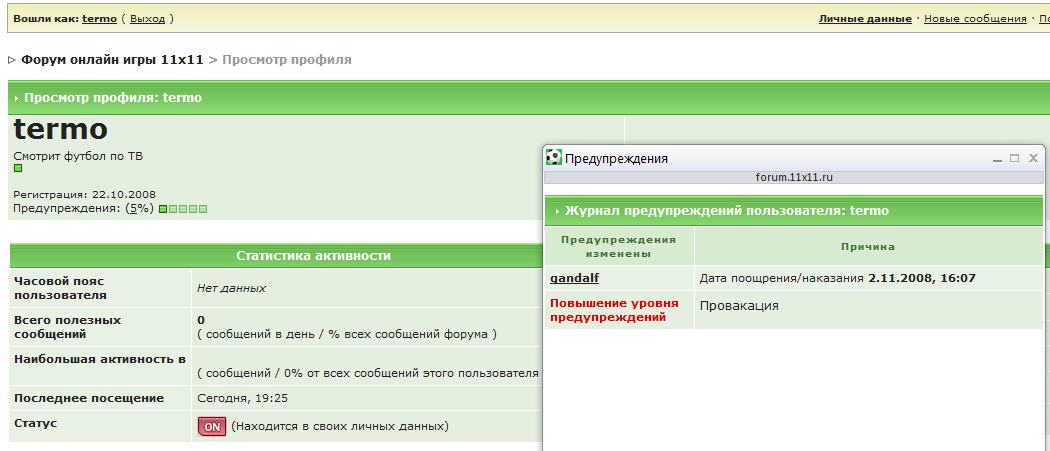Open gandalf's profile from warnings log
Viewport: 1050px width, 451px height.
(x=574, y=278)
